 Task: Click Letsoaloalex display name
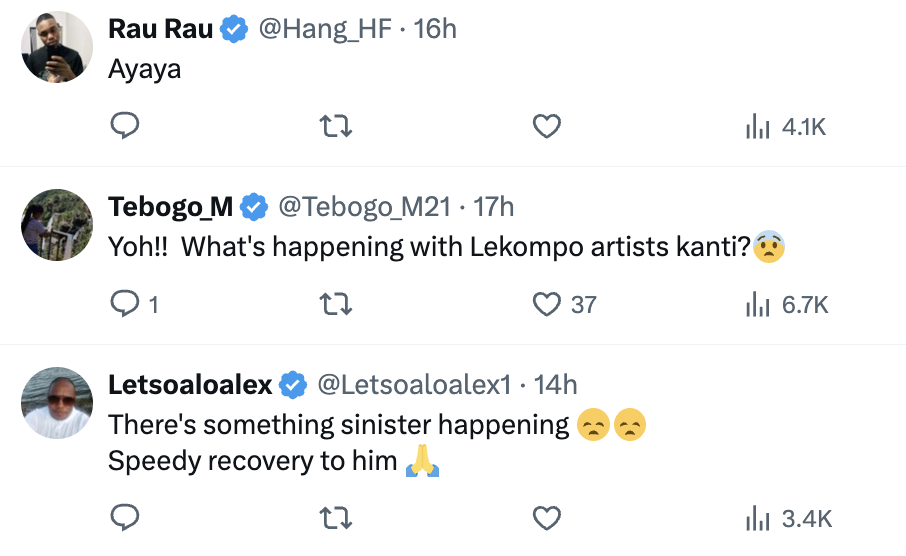(189, 384)
